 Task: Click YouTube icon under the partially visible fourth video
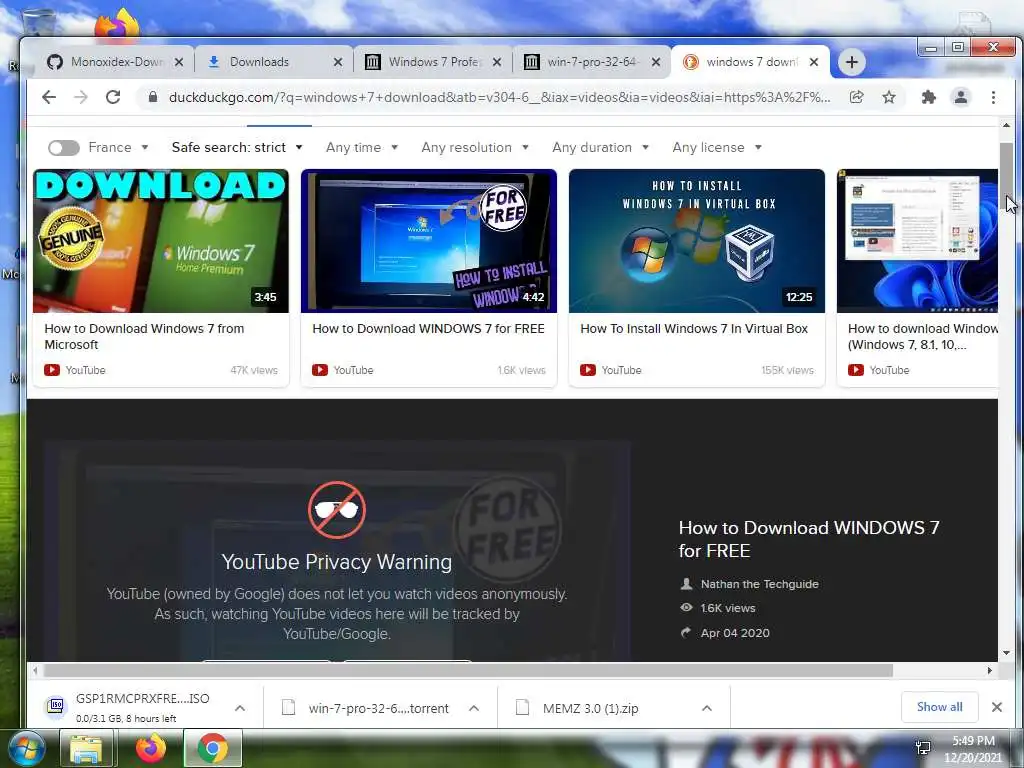[x=856, y=370]
